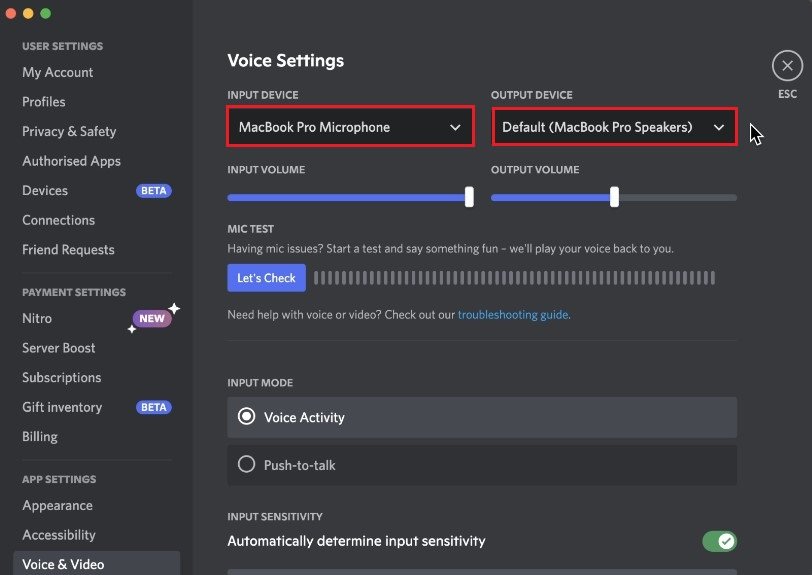Click the Let's Check mic test button
Screen dimensions: 812x575
(x=266, y=278)
